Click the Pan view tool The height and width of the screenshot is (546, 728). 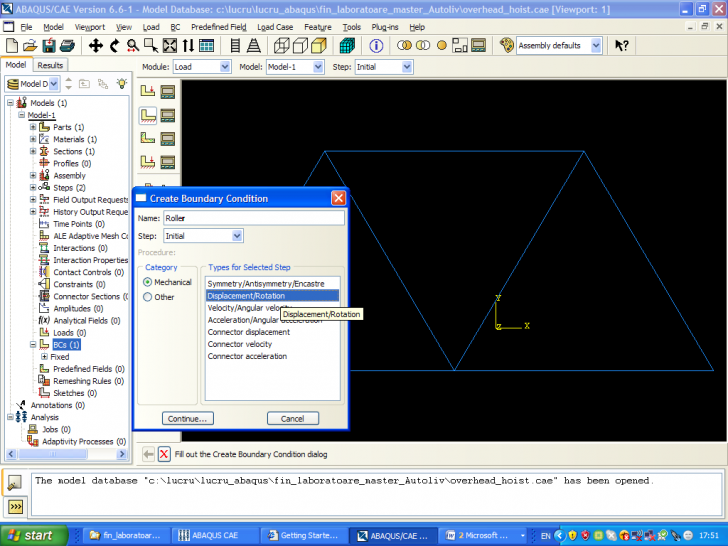tap(96, 45)
